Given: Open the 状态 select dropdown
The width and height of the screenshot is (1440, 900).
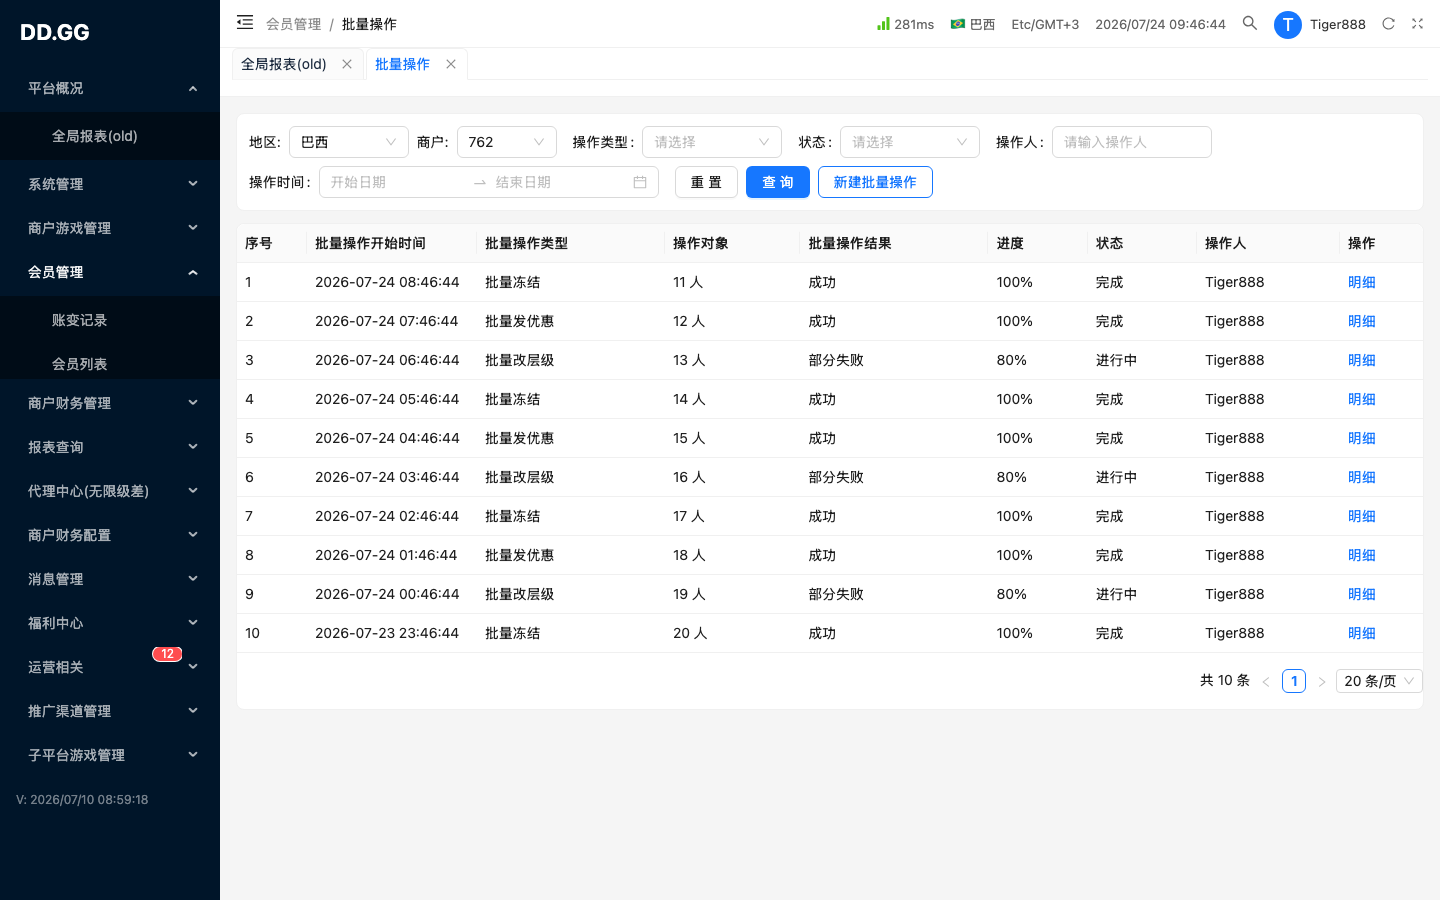Looking at the screenshot, I should pyautogui.click(x=910, y=142).
